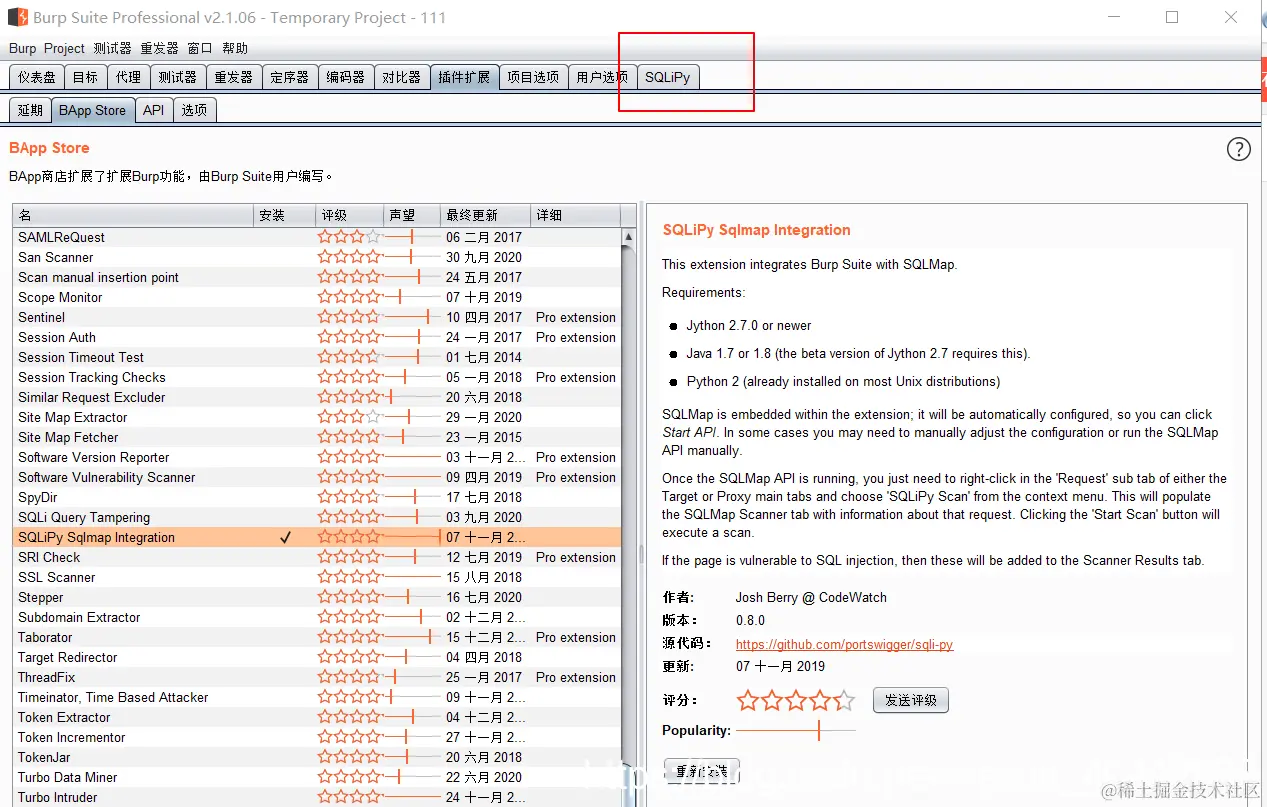Open the BApp Store help icon
This screenshot has width=1267, height=807.
(x=1238, y=149)
